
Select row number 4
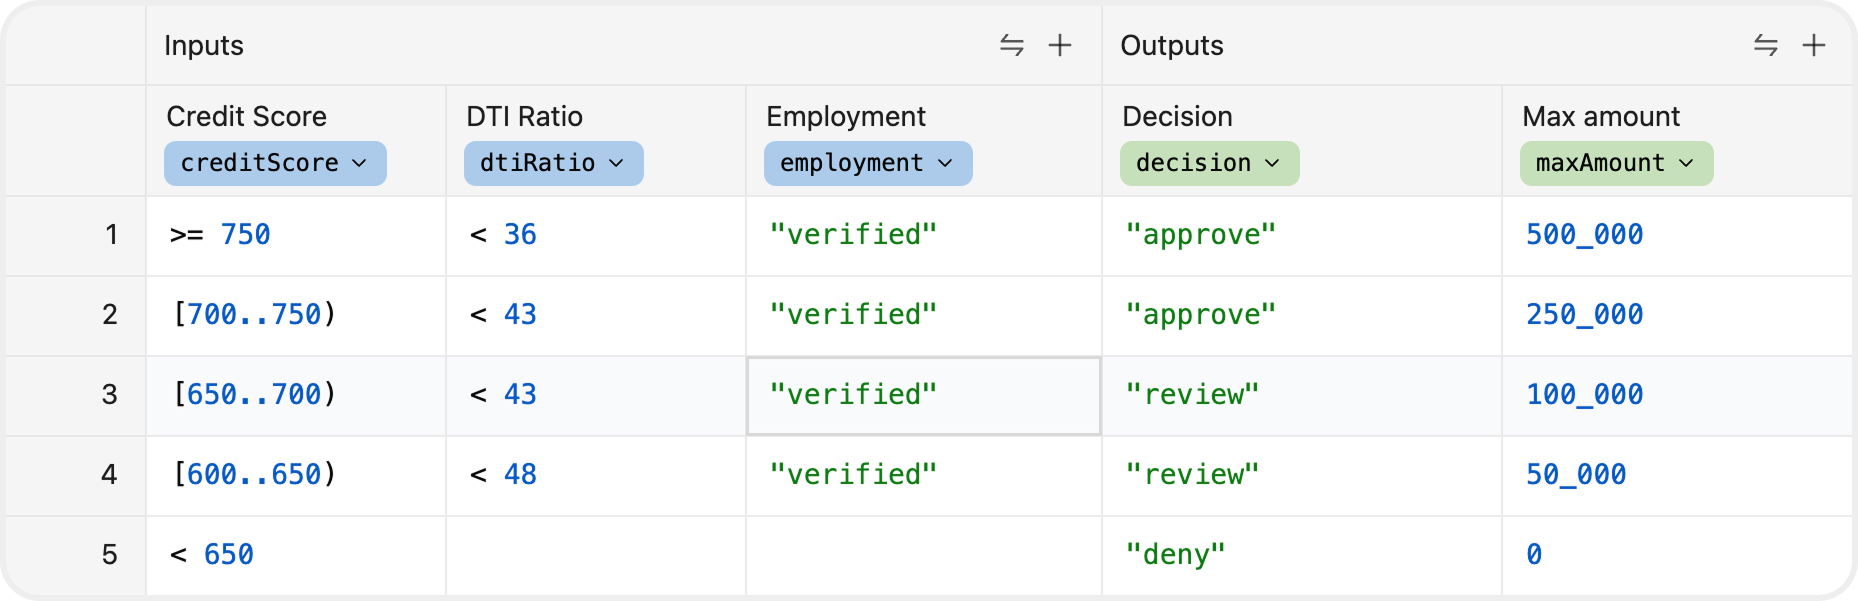click(76, 475)
